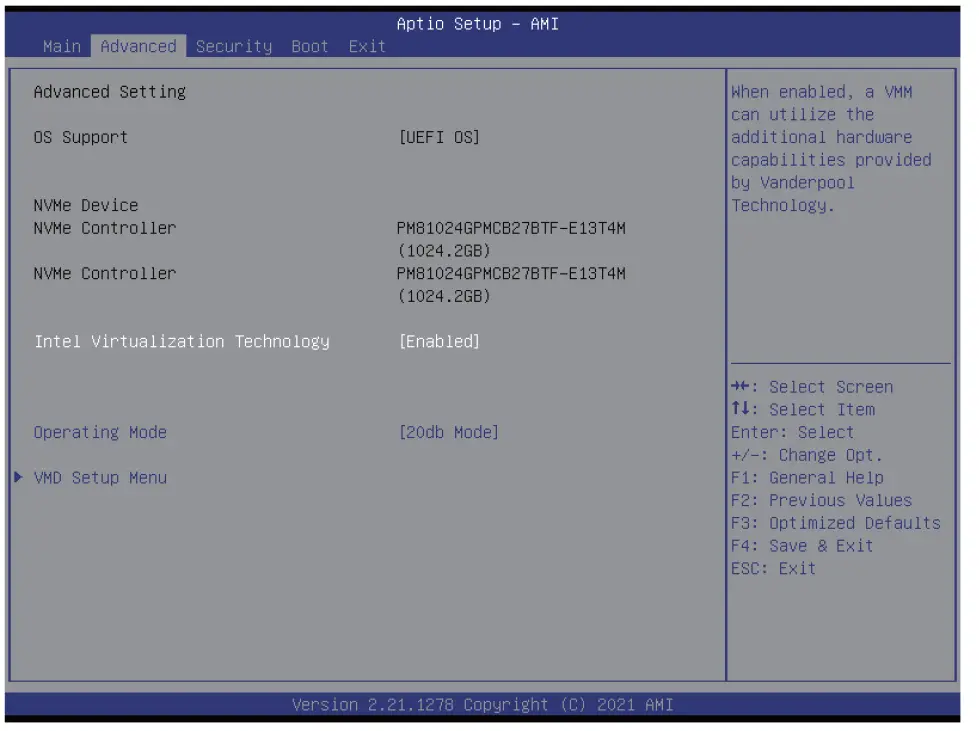This screenshot has height=731, width=979.
Task: Click the Select Screen arrow keys hint
Action: tap(812, 387)
